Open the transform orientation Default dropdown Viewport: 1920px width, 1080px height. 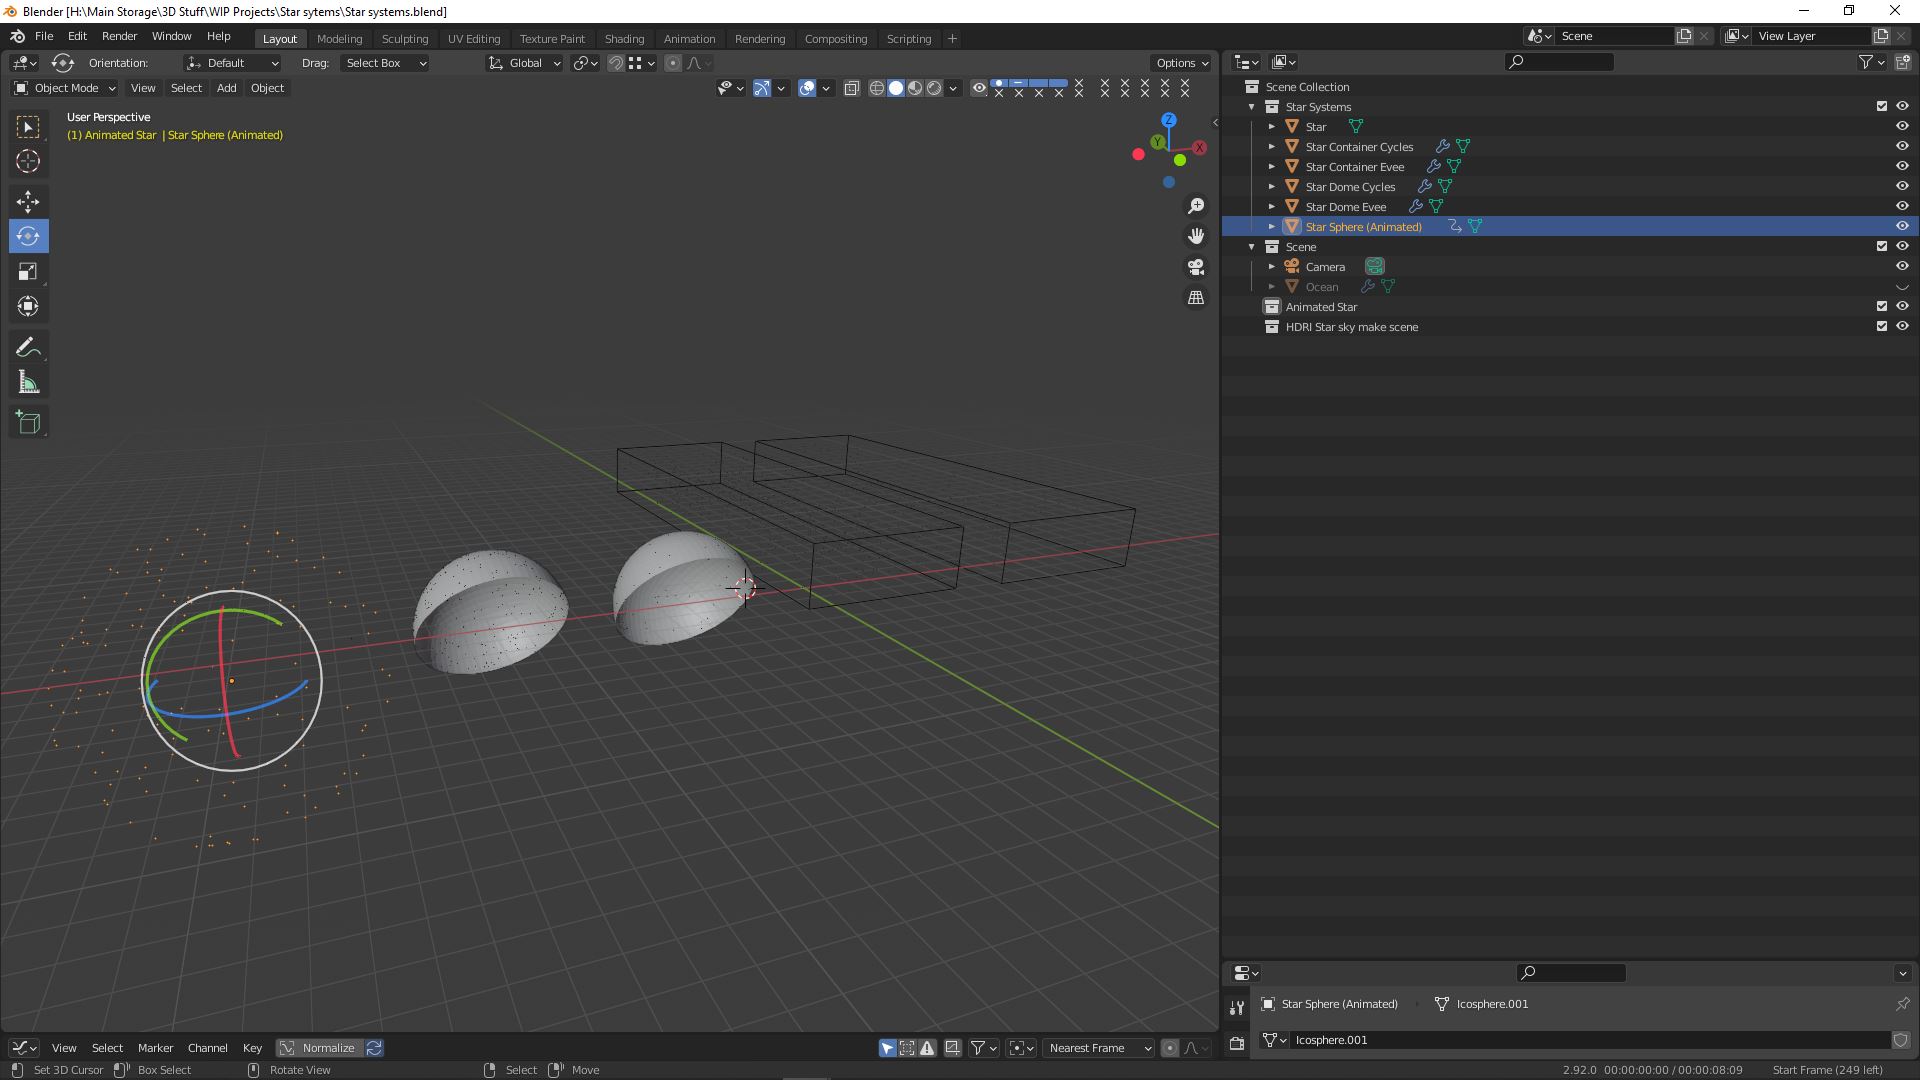(232, 63)
